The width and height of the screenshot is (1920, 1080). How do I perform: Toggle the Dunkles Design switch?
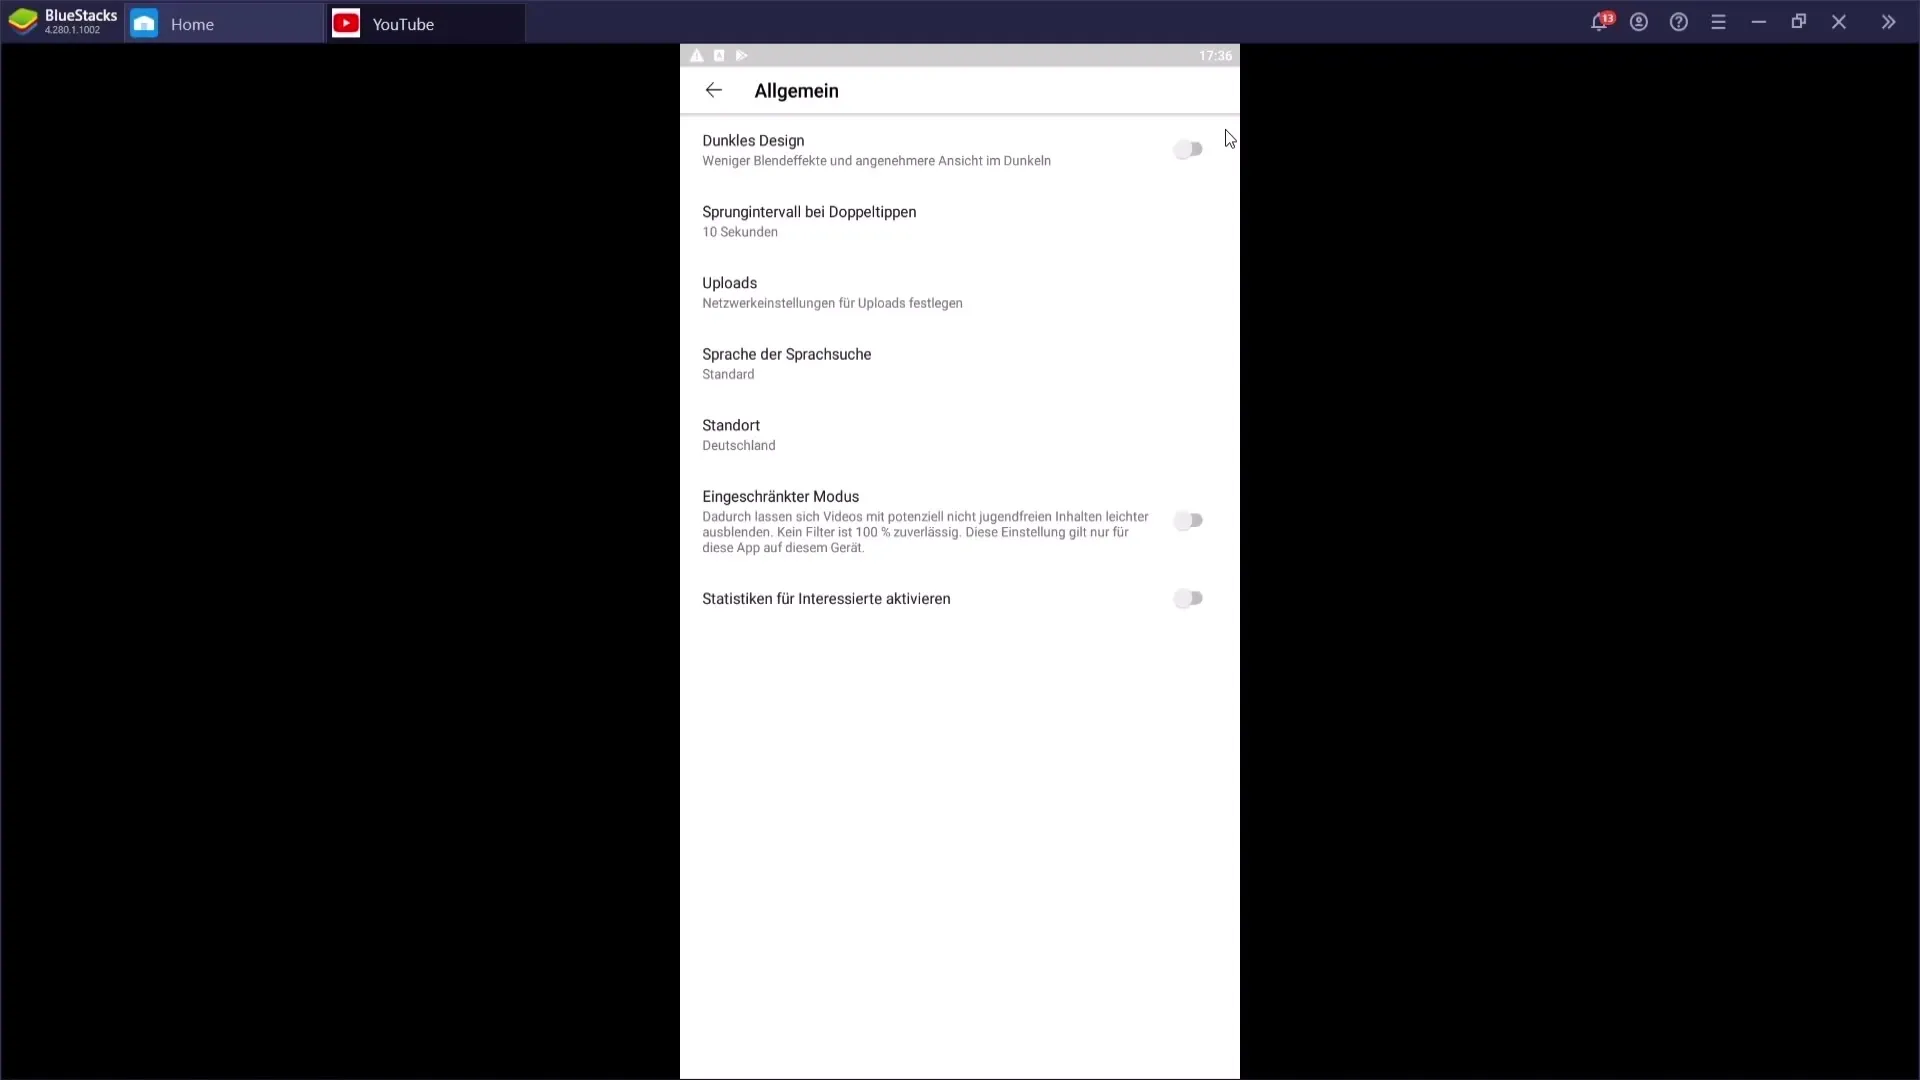[x=1185, y=149]
